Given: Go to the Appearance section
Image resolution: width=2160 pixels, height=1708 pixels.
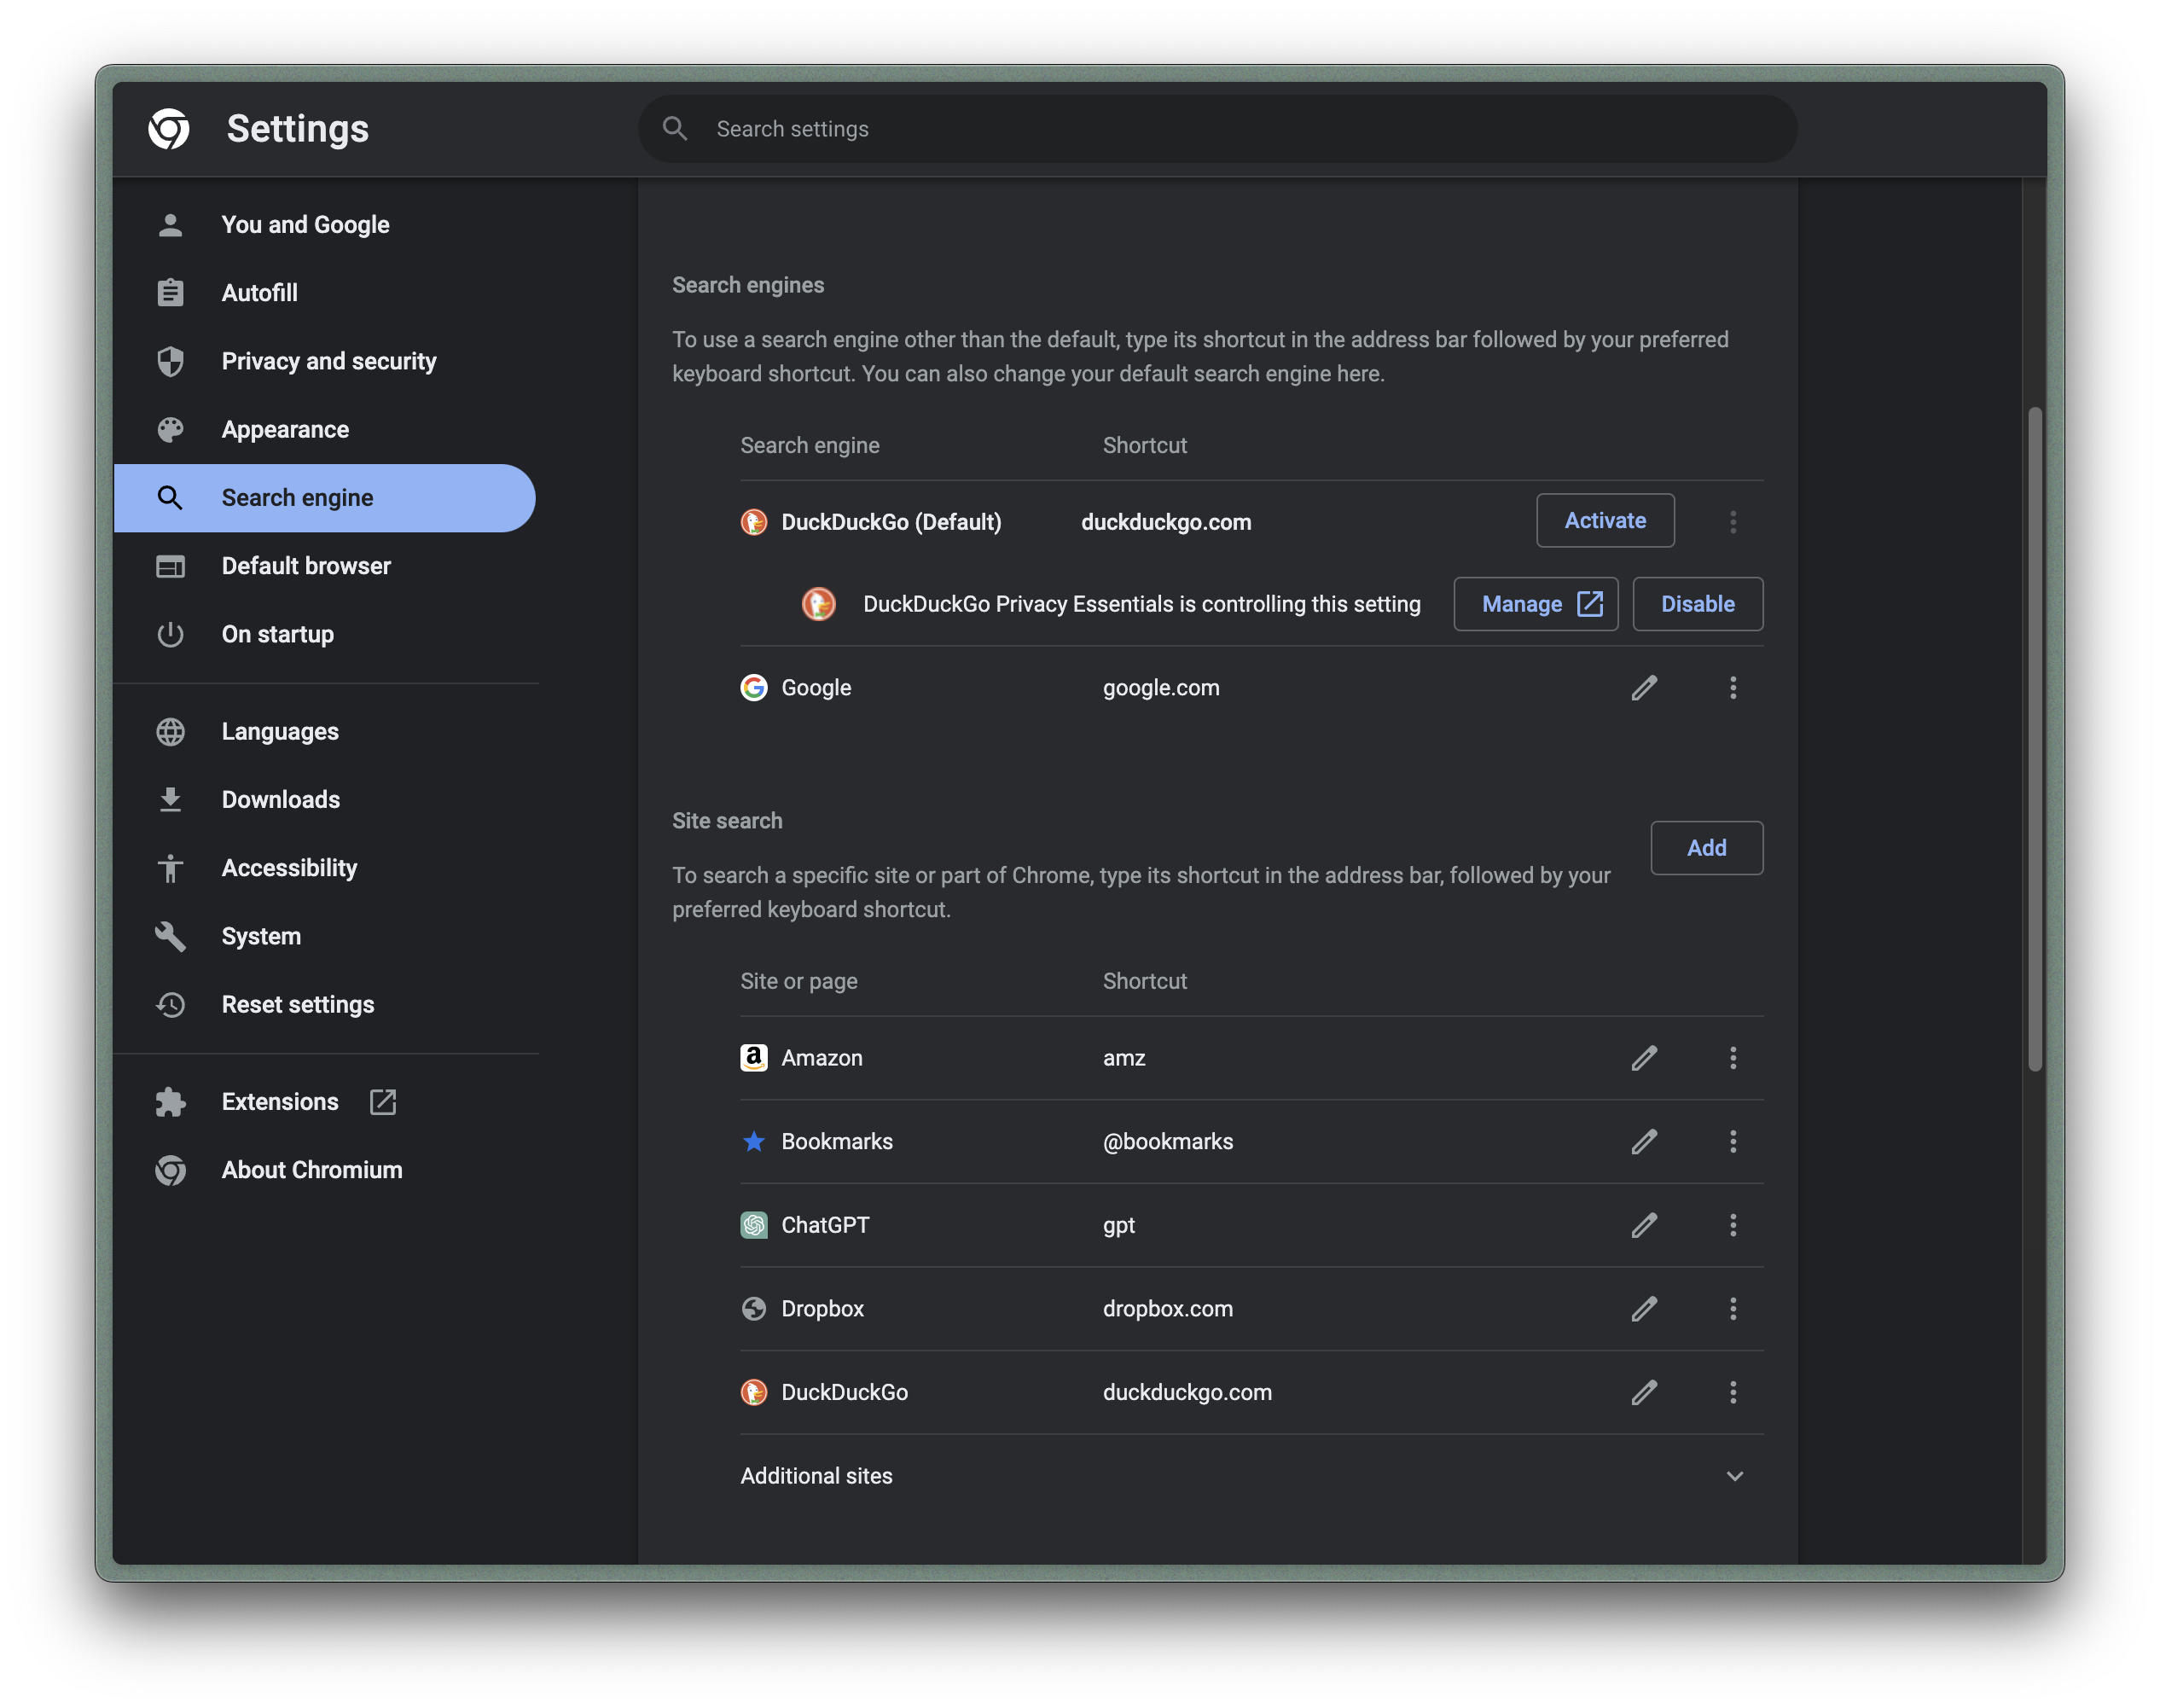Looking at the screenshot, I should [x=285, y=430].
